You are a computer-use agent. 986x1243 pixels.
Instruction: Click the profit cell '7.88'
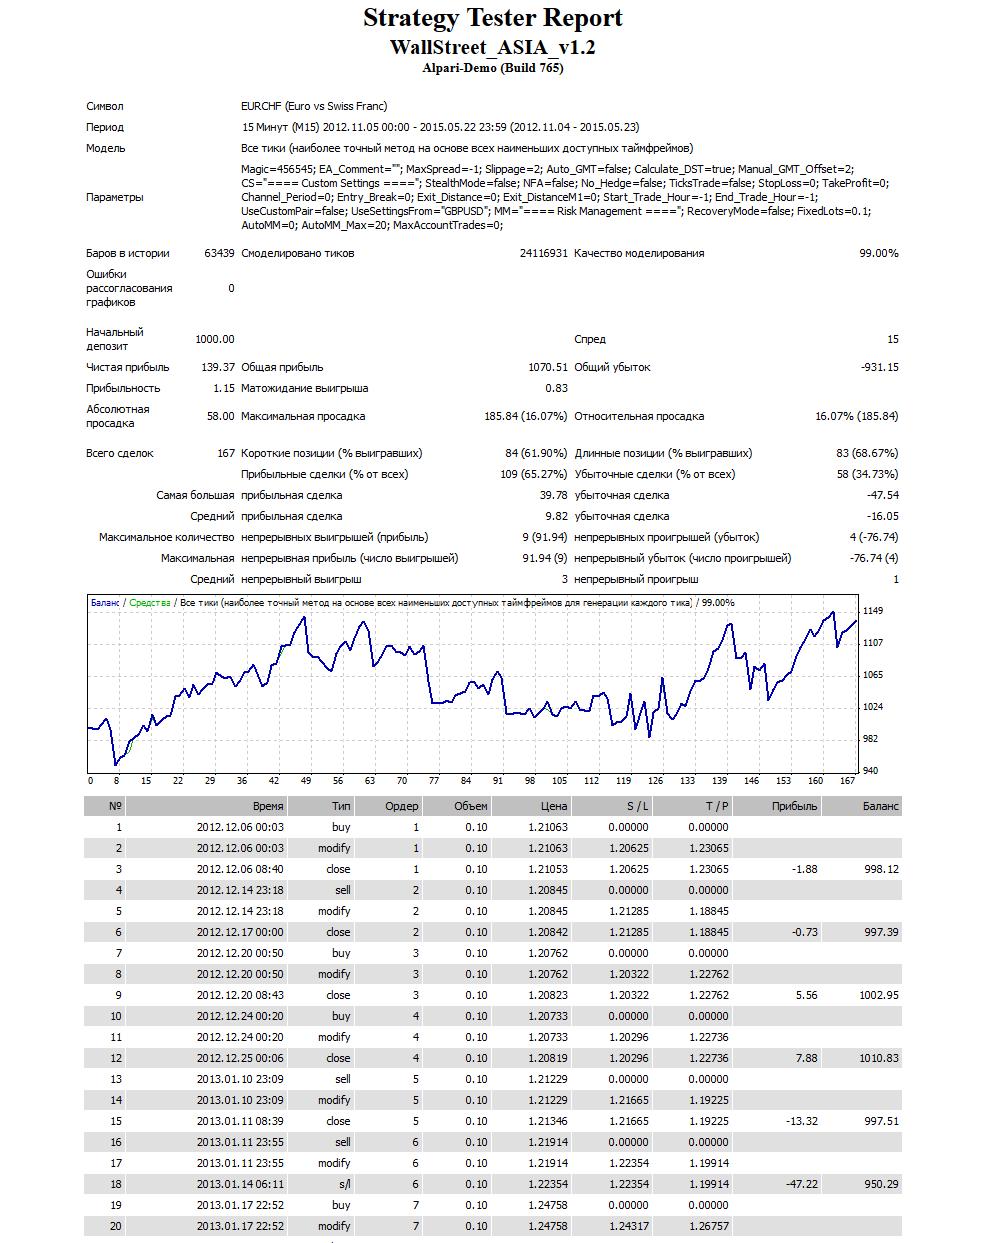(x=807, y=1058)
